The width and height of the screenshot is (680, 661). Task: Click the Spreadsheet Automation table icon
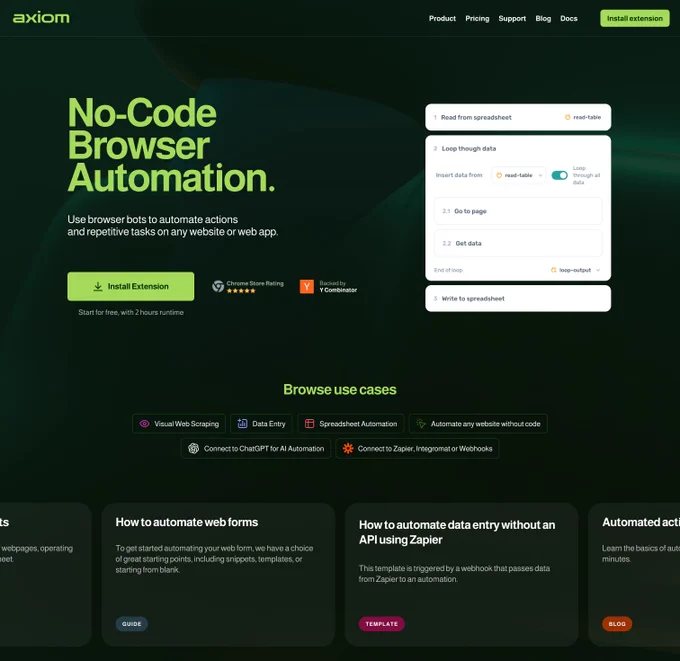(309, 424)
